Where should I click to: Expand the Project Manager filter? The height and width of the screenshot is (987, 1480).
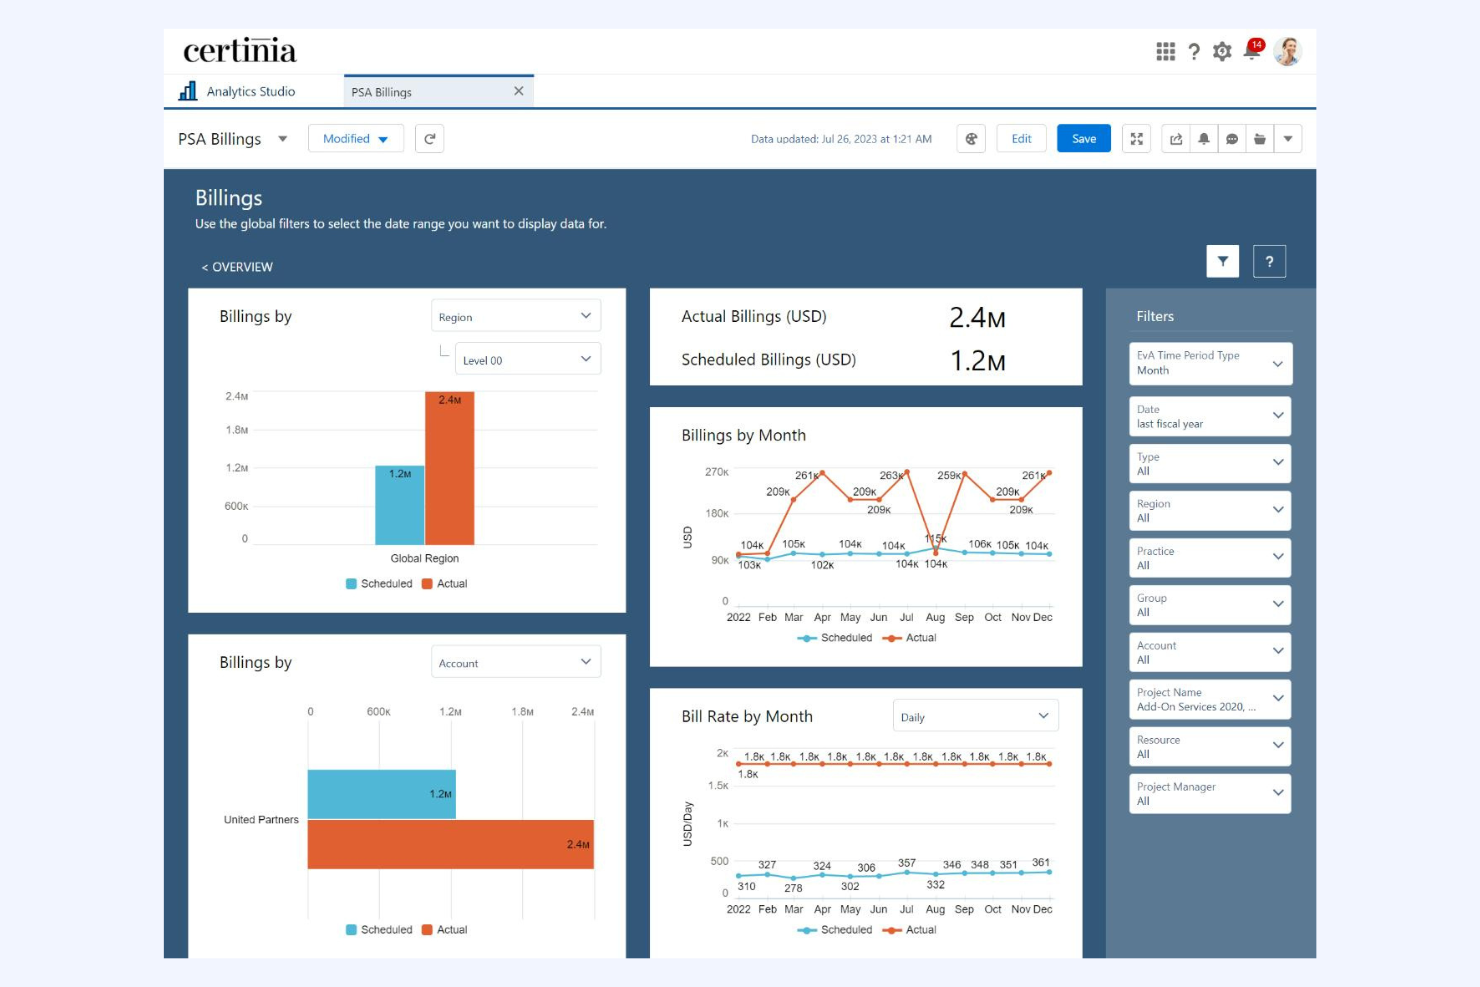click(x=1209, y=793)
